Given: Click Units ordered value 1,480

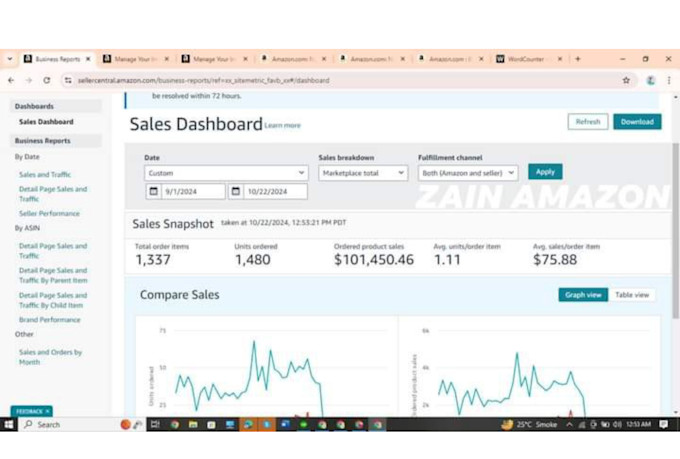Looking at the screenshot, I should point(252,260).
